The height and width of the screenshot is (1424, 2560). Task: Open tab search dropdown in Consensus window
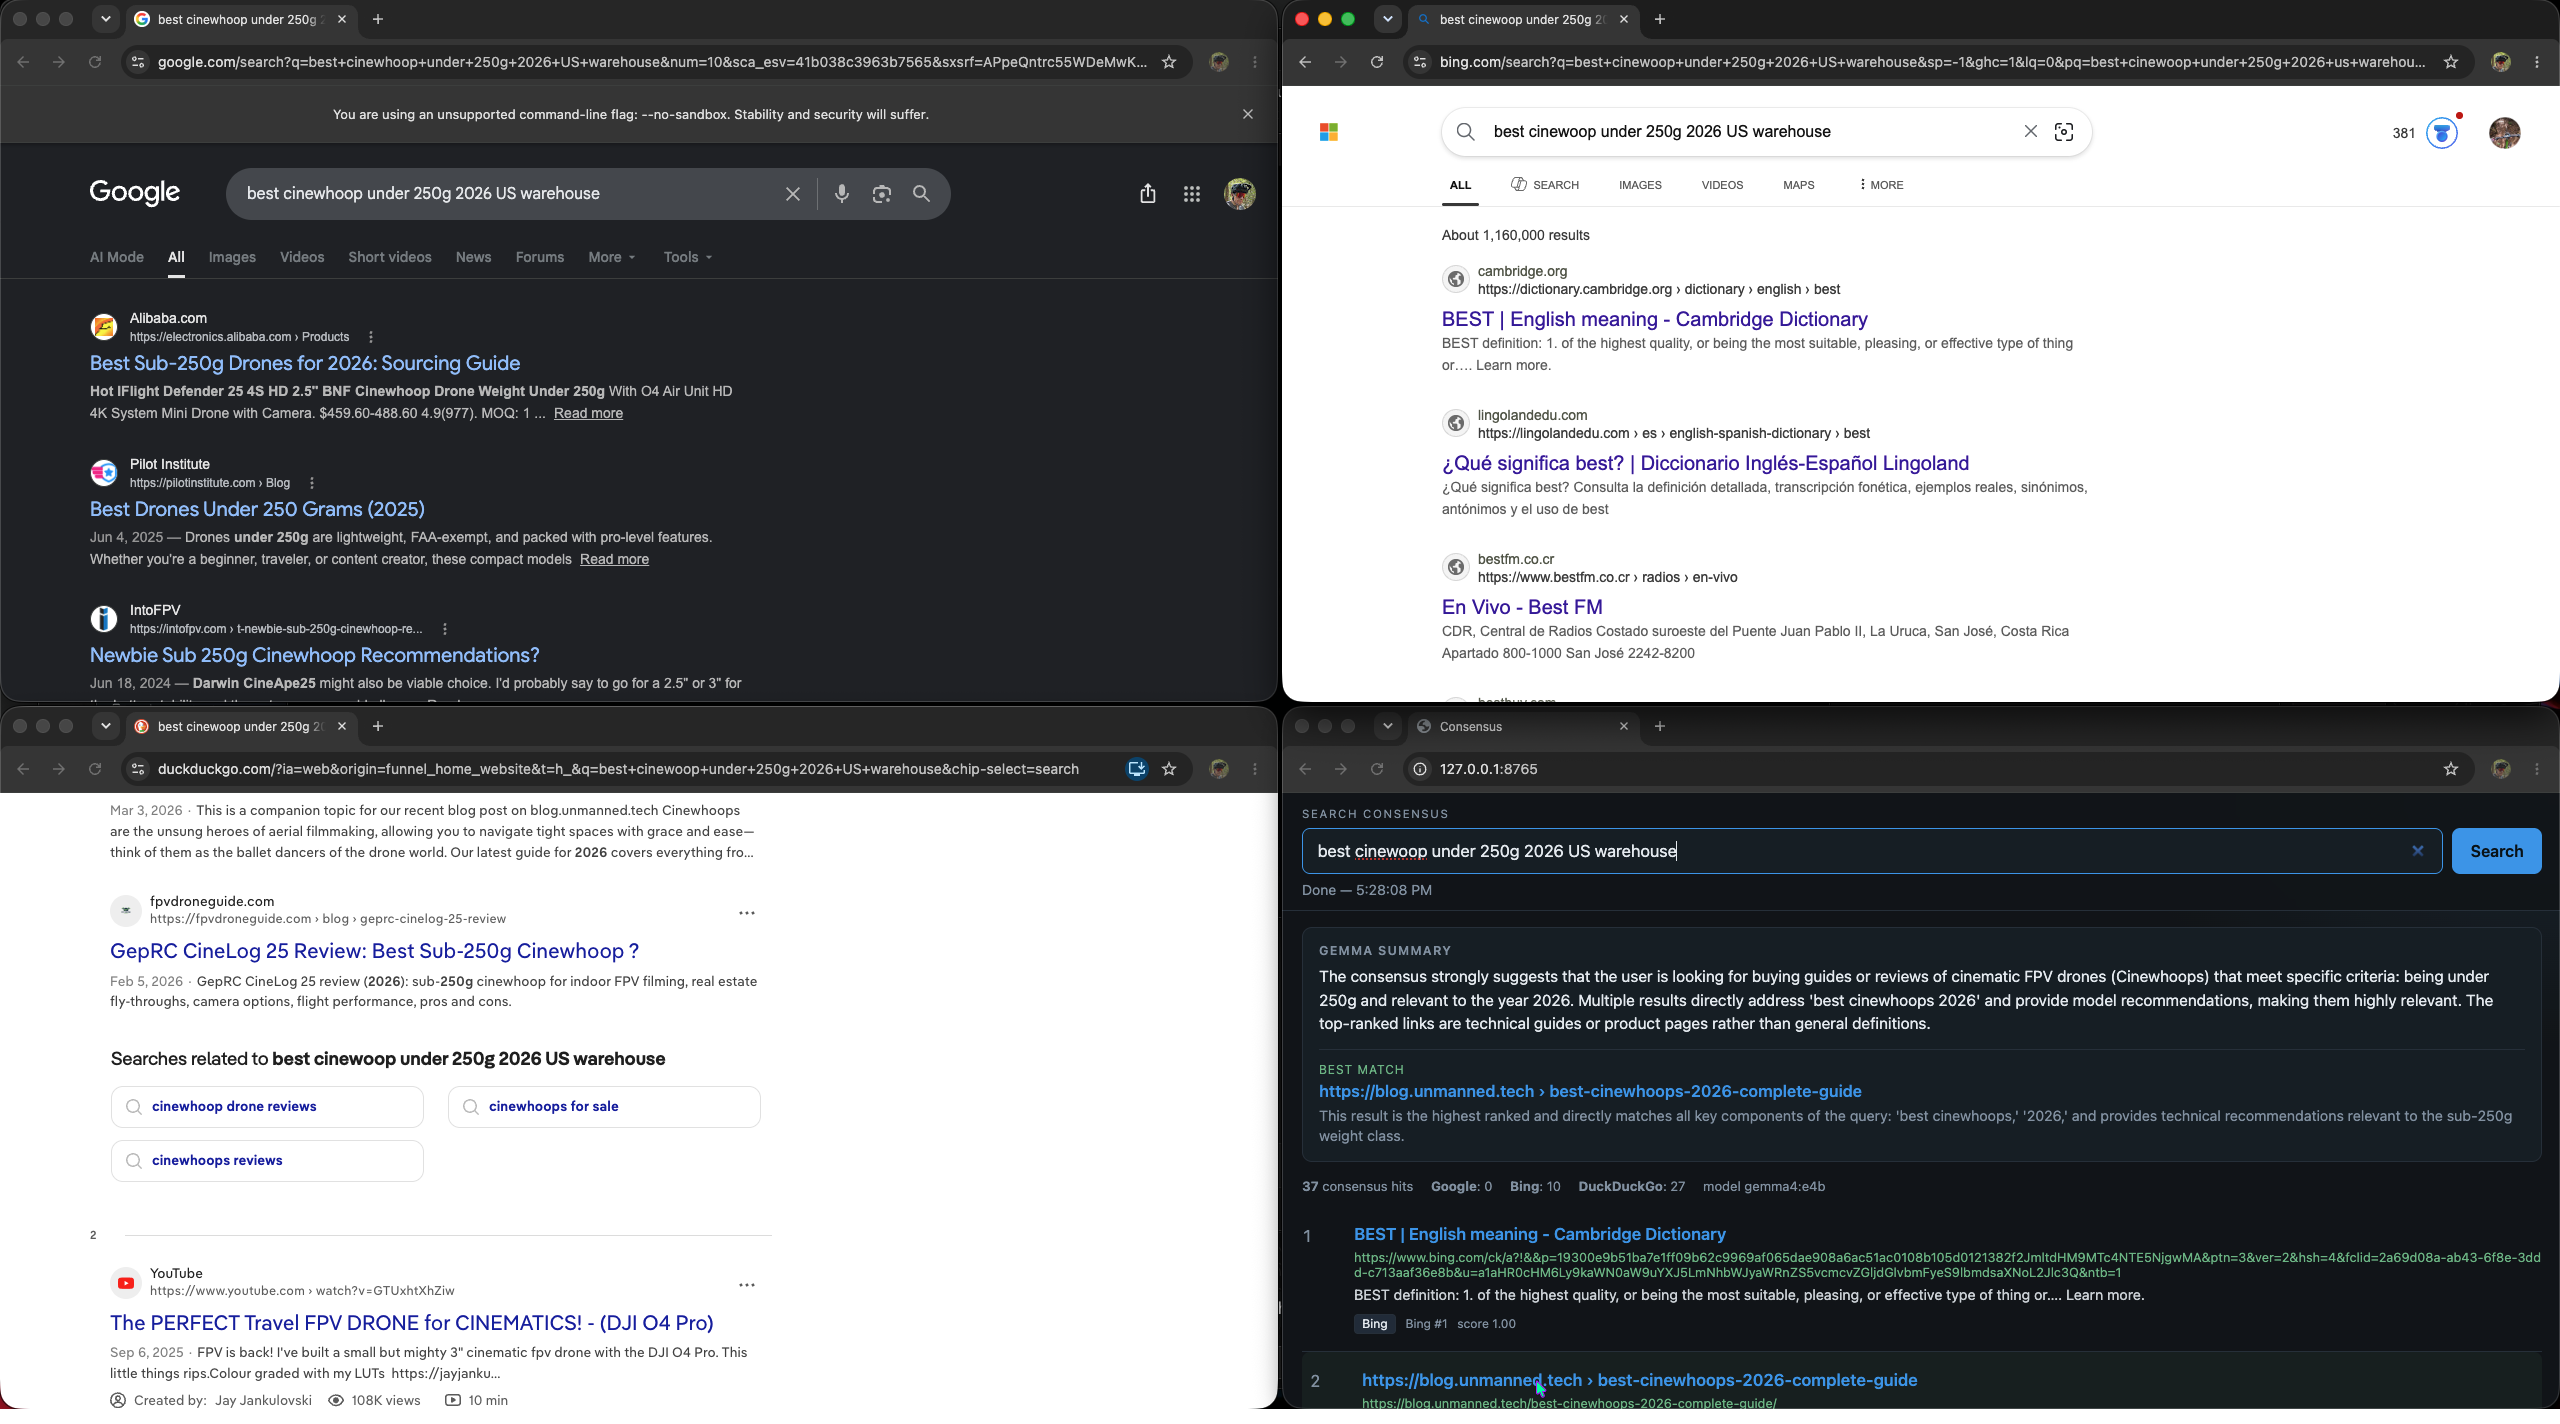coord(1387,726)
